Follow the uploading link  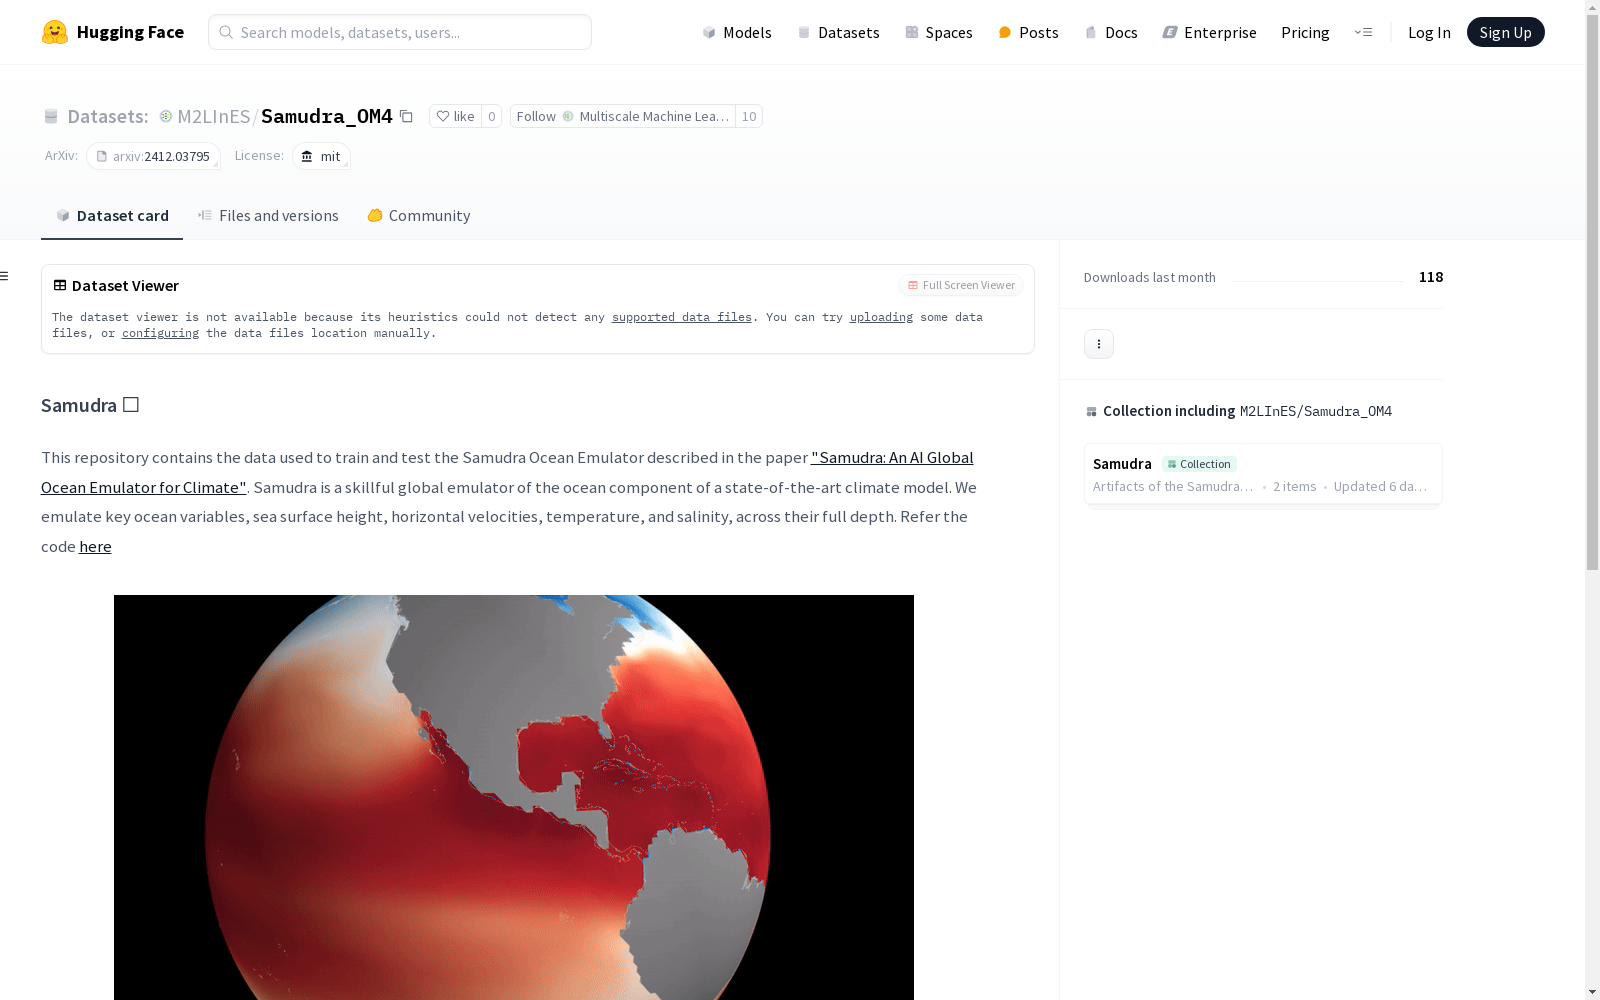tap(881, 317)
